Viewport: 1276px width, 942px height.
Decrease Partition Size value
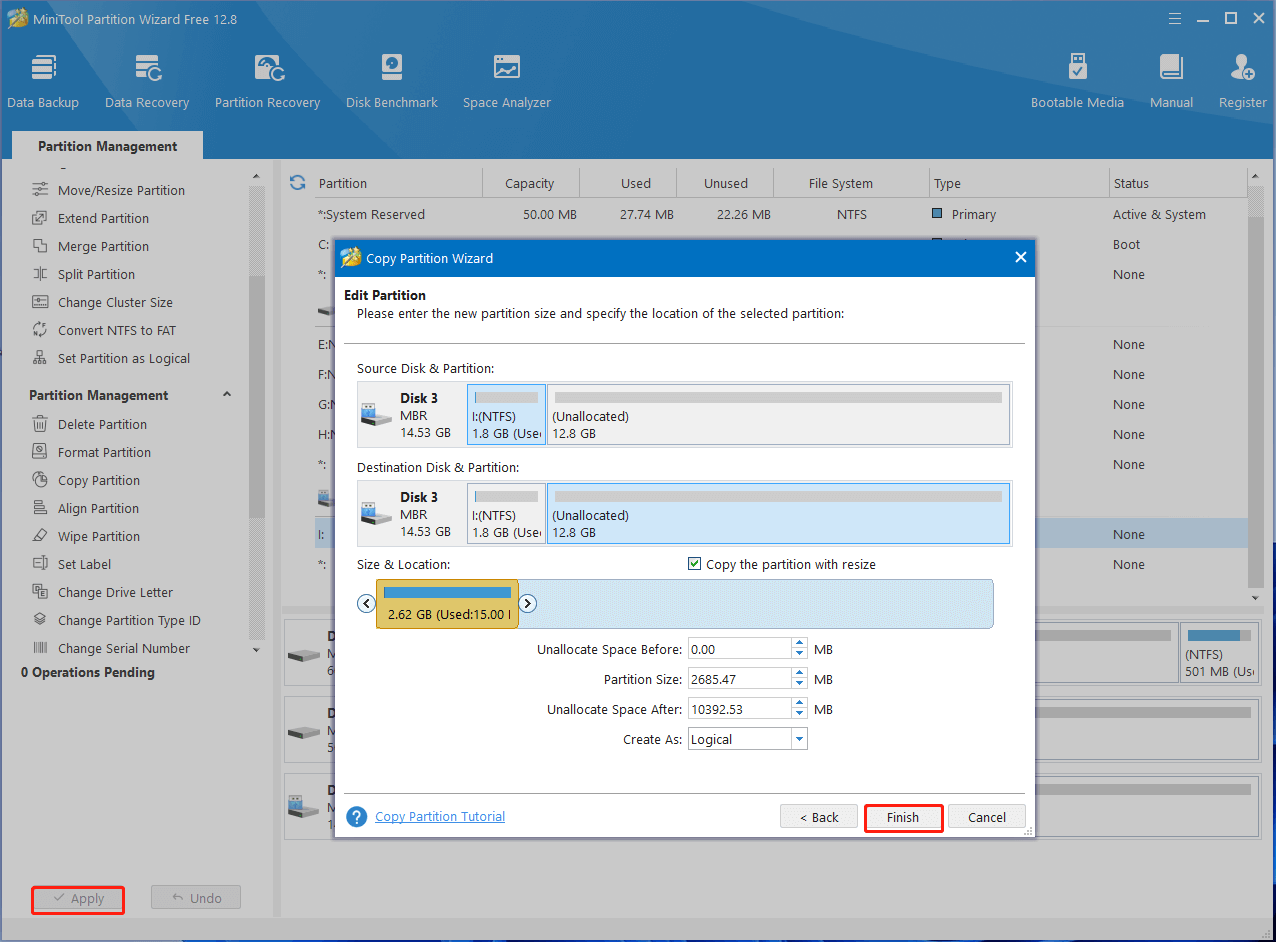click(799, 684)
